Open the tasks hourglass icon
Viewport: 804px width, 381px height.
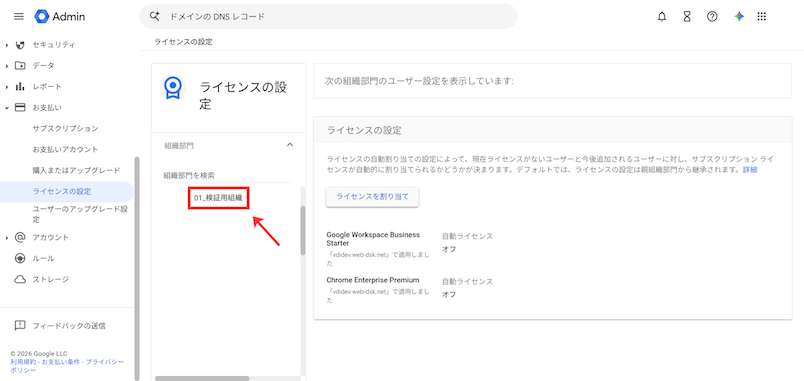pos(687,16)
